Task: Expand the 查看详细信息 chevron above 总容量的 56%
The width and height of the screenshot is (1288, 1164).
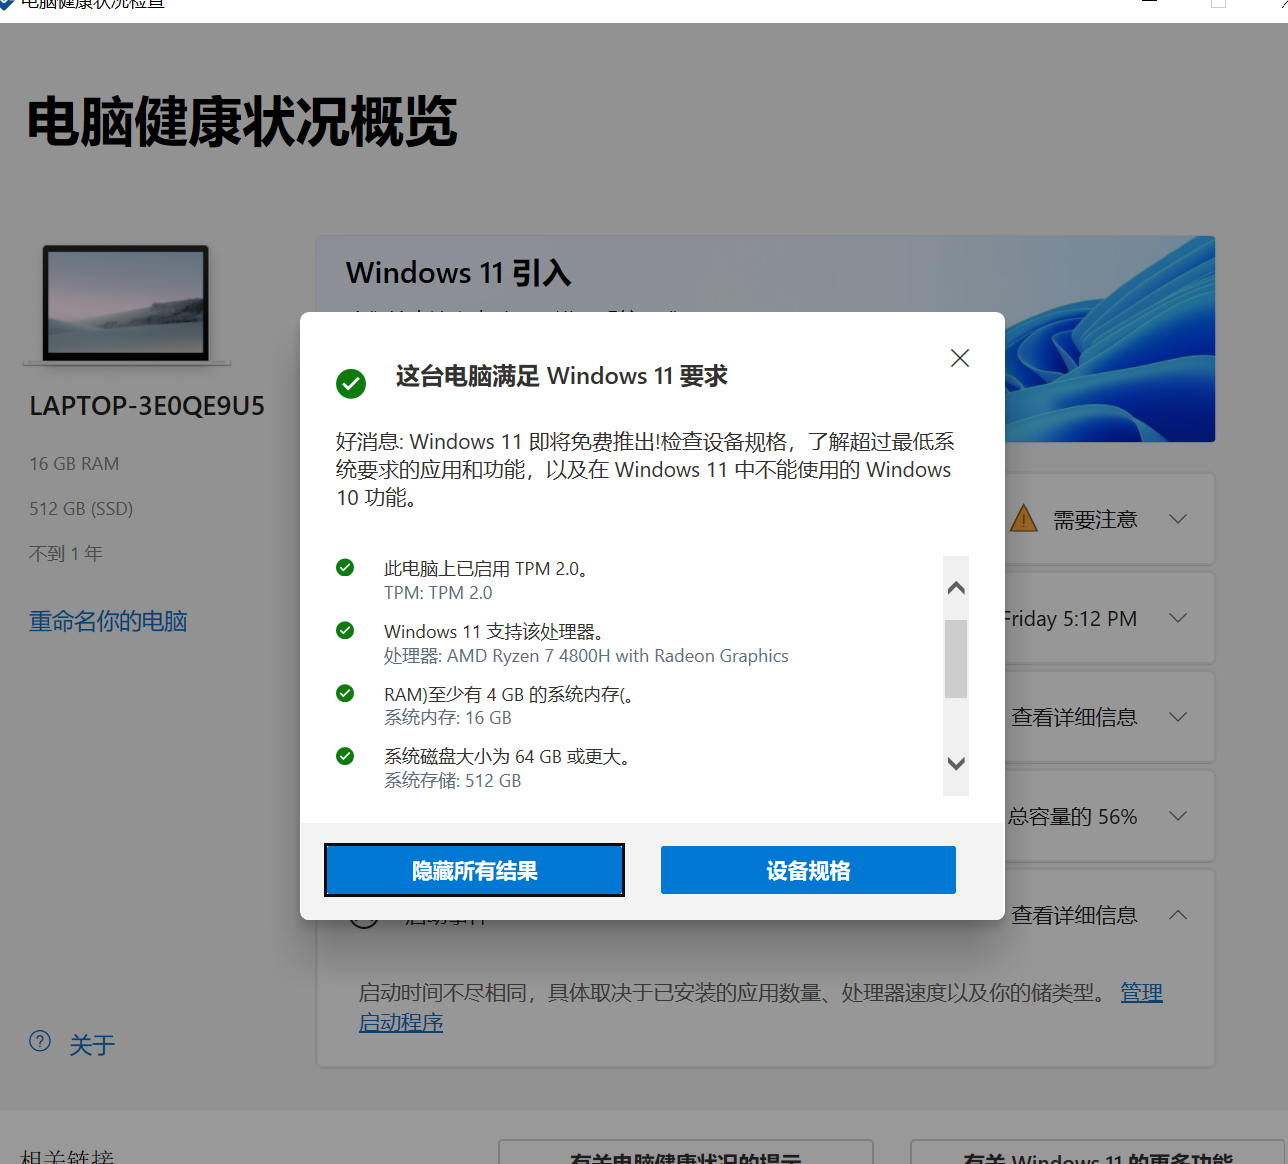Action: (1178, 717)
